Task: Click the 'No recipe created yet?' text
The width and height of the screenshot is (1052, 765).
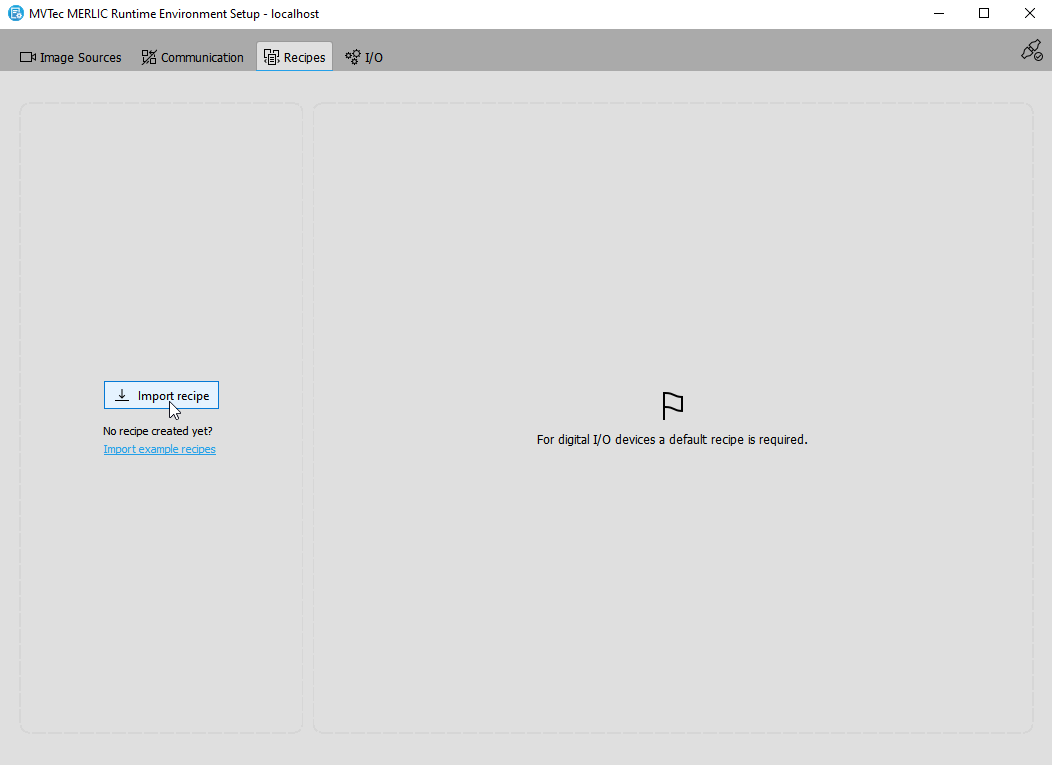Action: pos(158,431)
